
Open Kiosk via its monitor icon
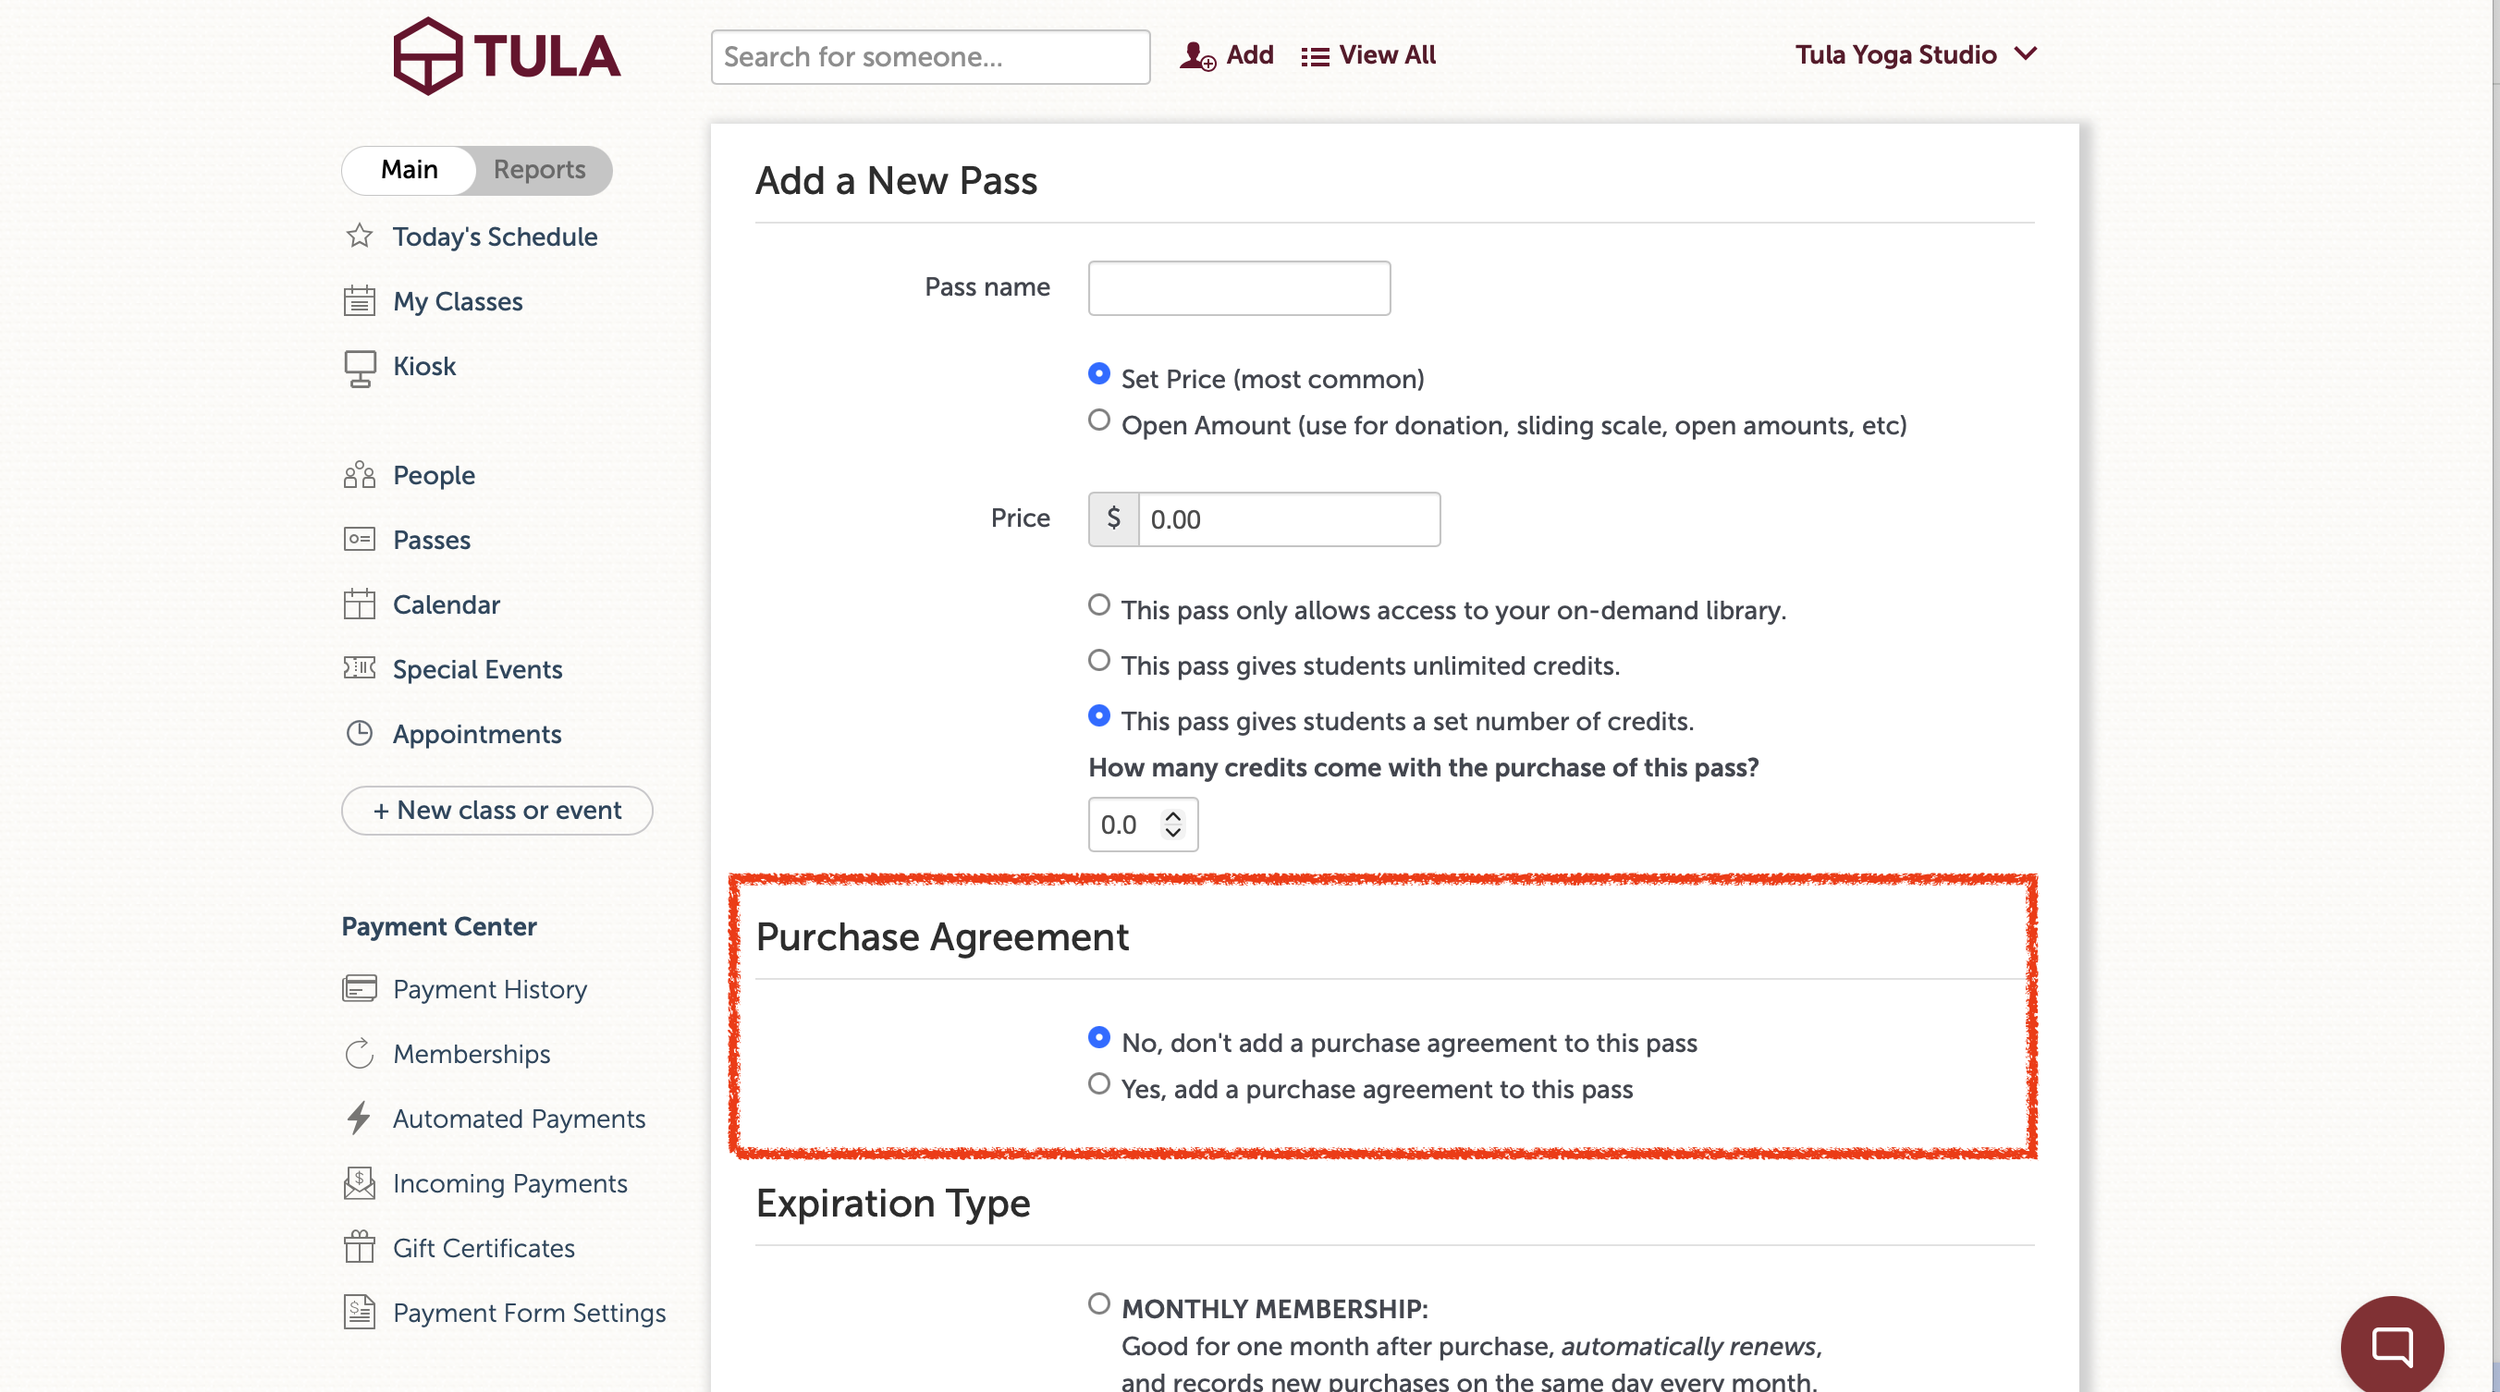359,367
